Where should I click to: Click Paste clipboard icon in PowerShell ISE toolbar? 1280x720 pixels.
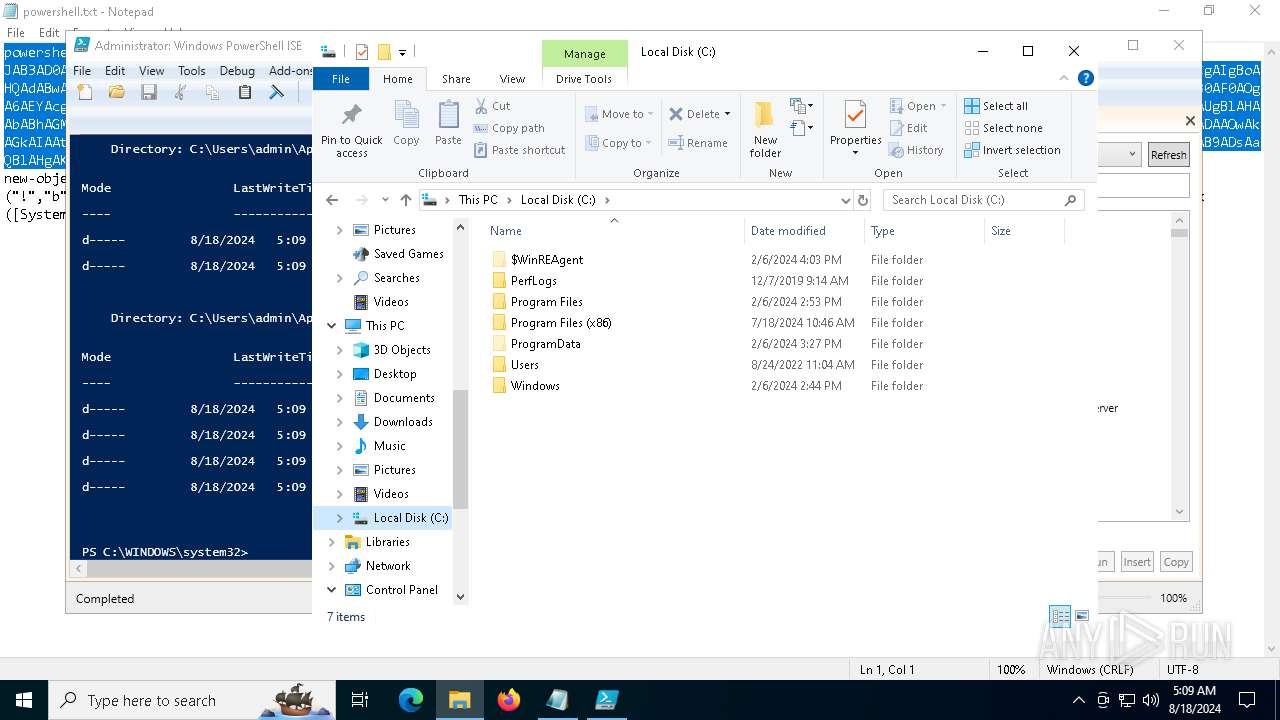(245, 92)
